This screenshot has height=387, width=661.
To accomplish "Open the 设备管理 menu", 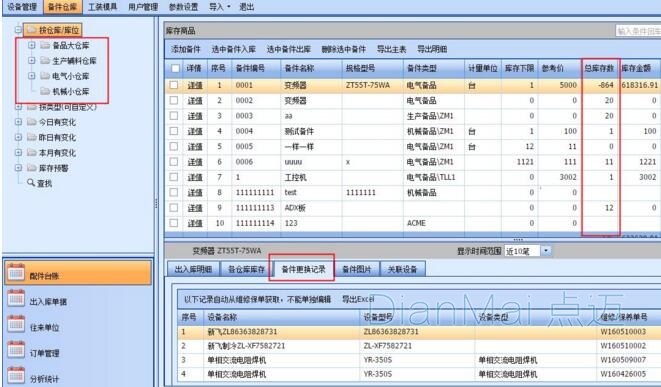I will click(x=22, y=7).
